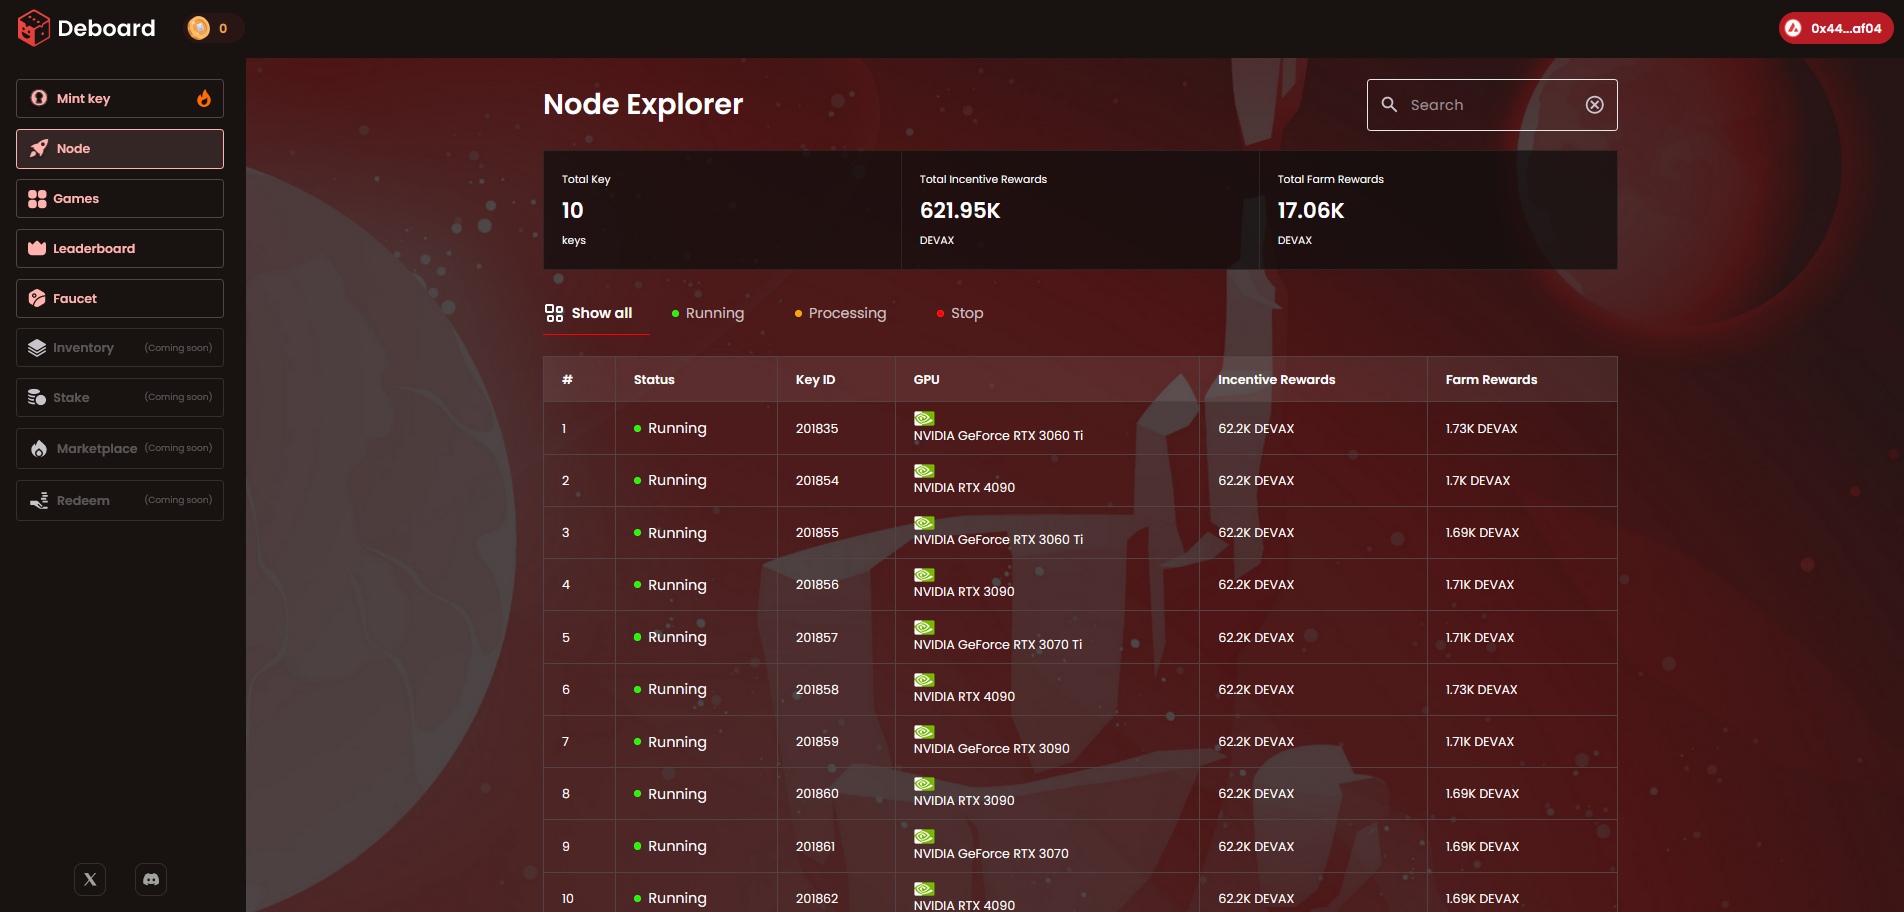Click the search magnifier icon
This screenshot has height=912, width=1904.
(1389, 105)
